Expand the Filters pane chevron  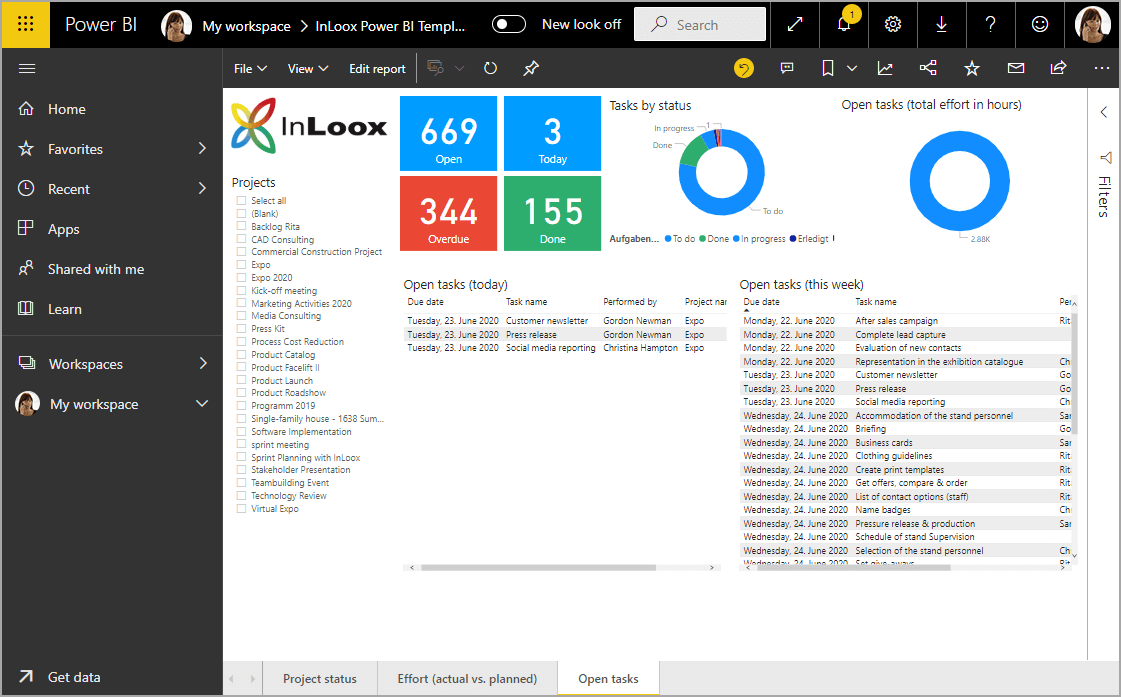click(x=1104, y=112)
